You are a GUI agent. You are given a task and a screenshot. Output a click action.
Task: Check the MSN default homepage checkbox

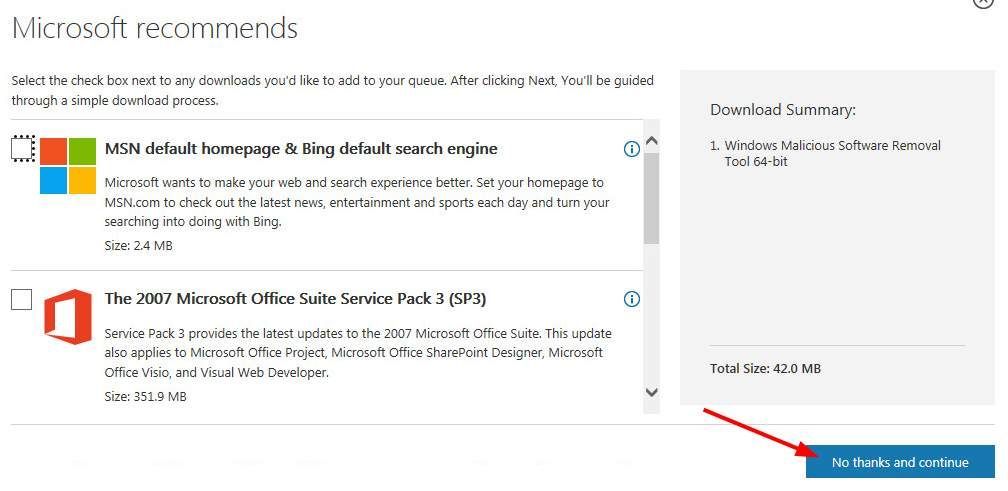[x=22, y=149]
